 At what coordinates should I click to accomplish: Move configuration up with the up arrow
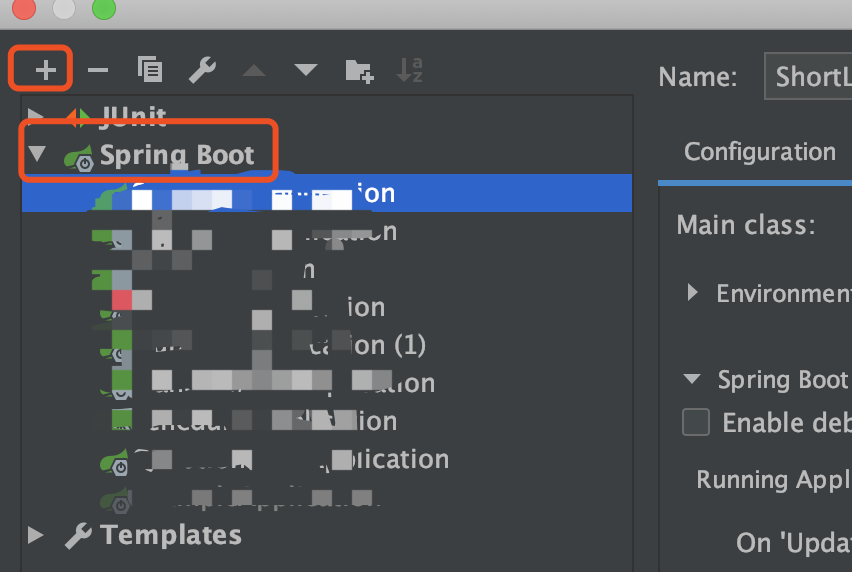pyautogui.click(x=254, y=70)
